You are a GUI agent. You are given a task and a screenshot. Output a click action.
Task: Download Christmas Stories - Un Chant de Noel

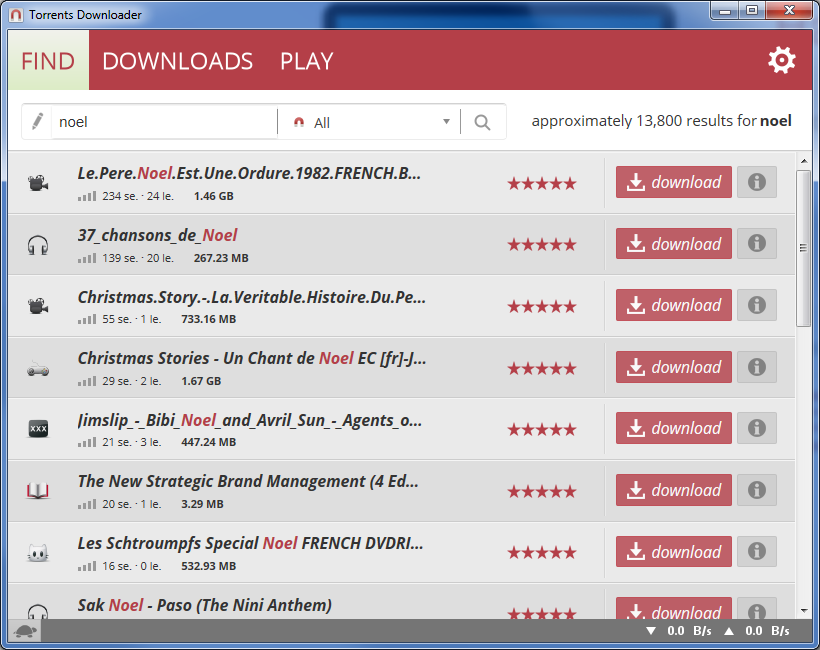pos(673,367)
